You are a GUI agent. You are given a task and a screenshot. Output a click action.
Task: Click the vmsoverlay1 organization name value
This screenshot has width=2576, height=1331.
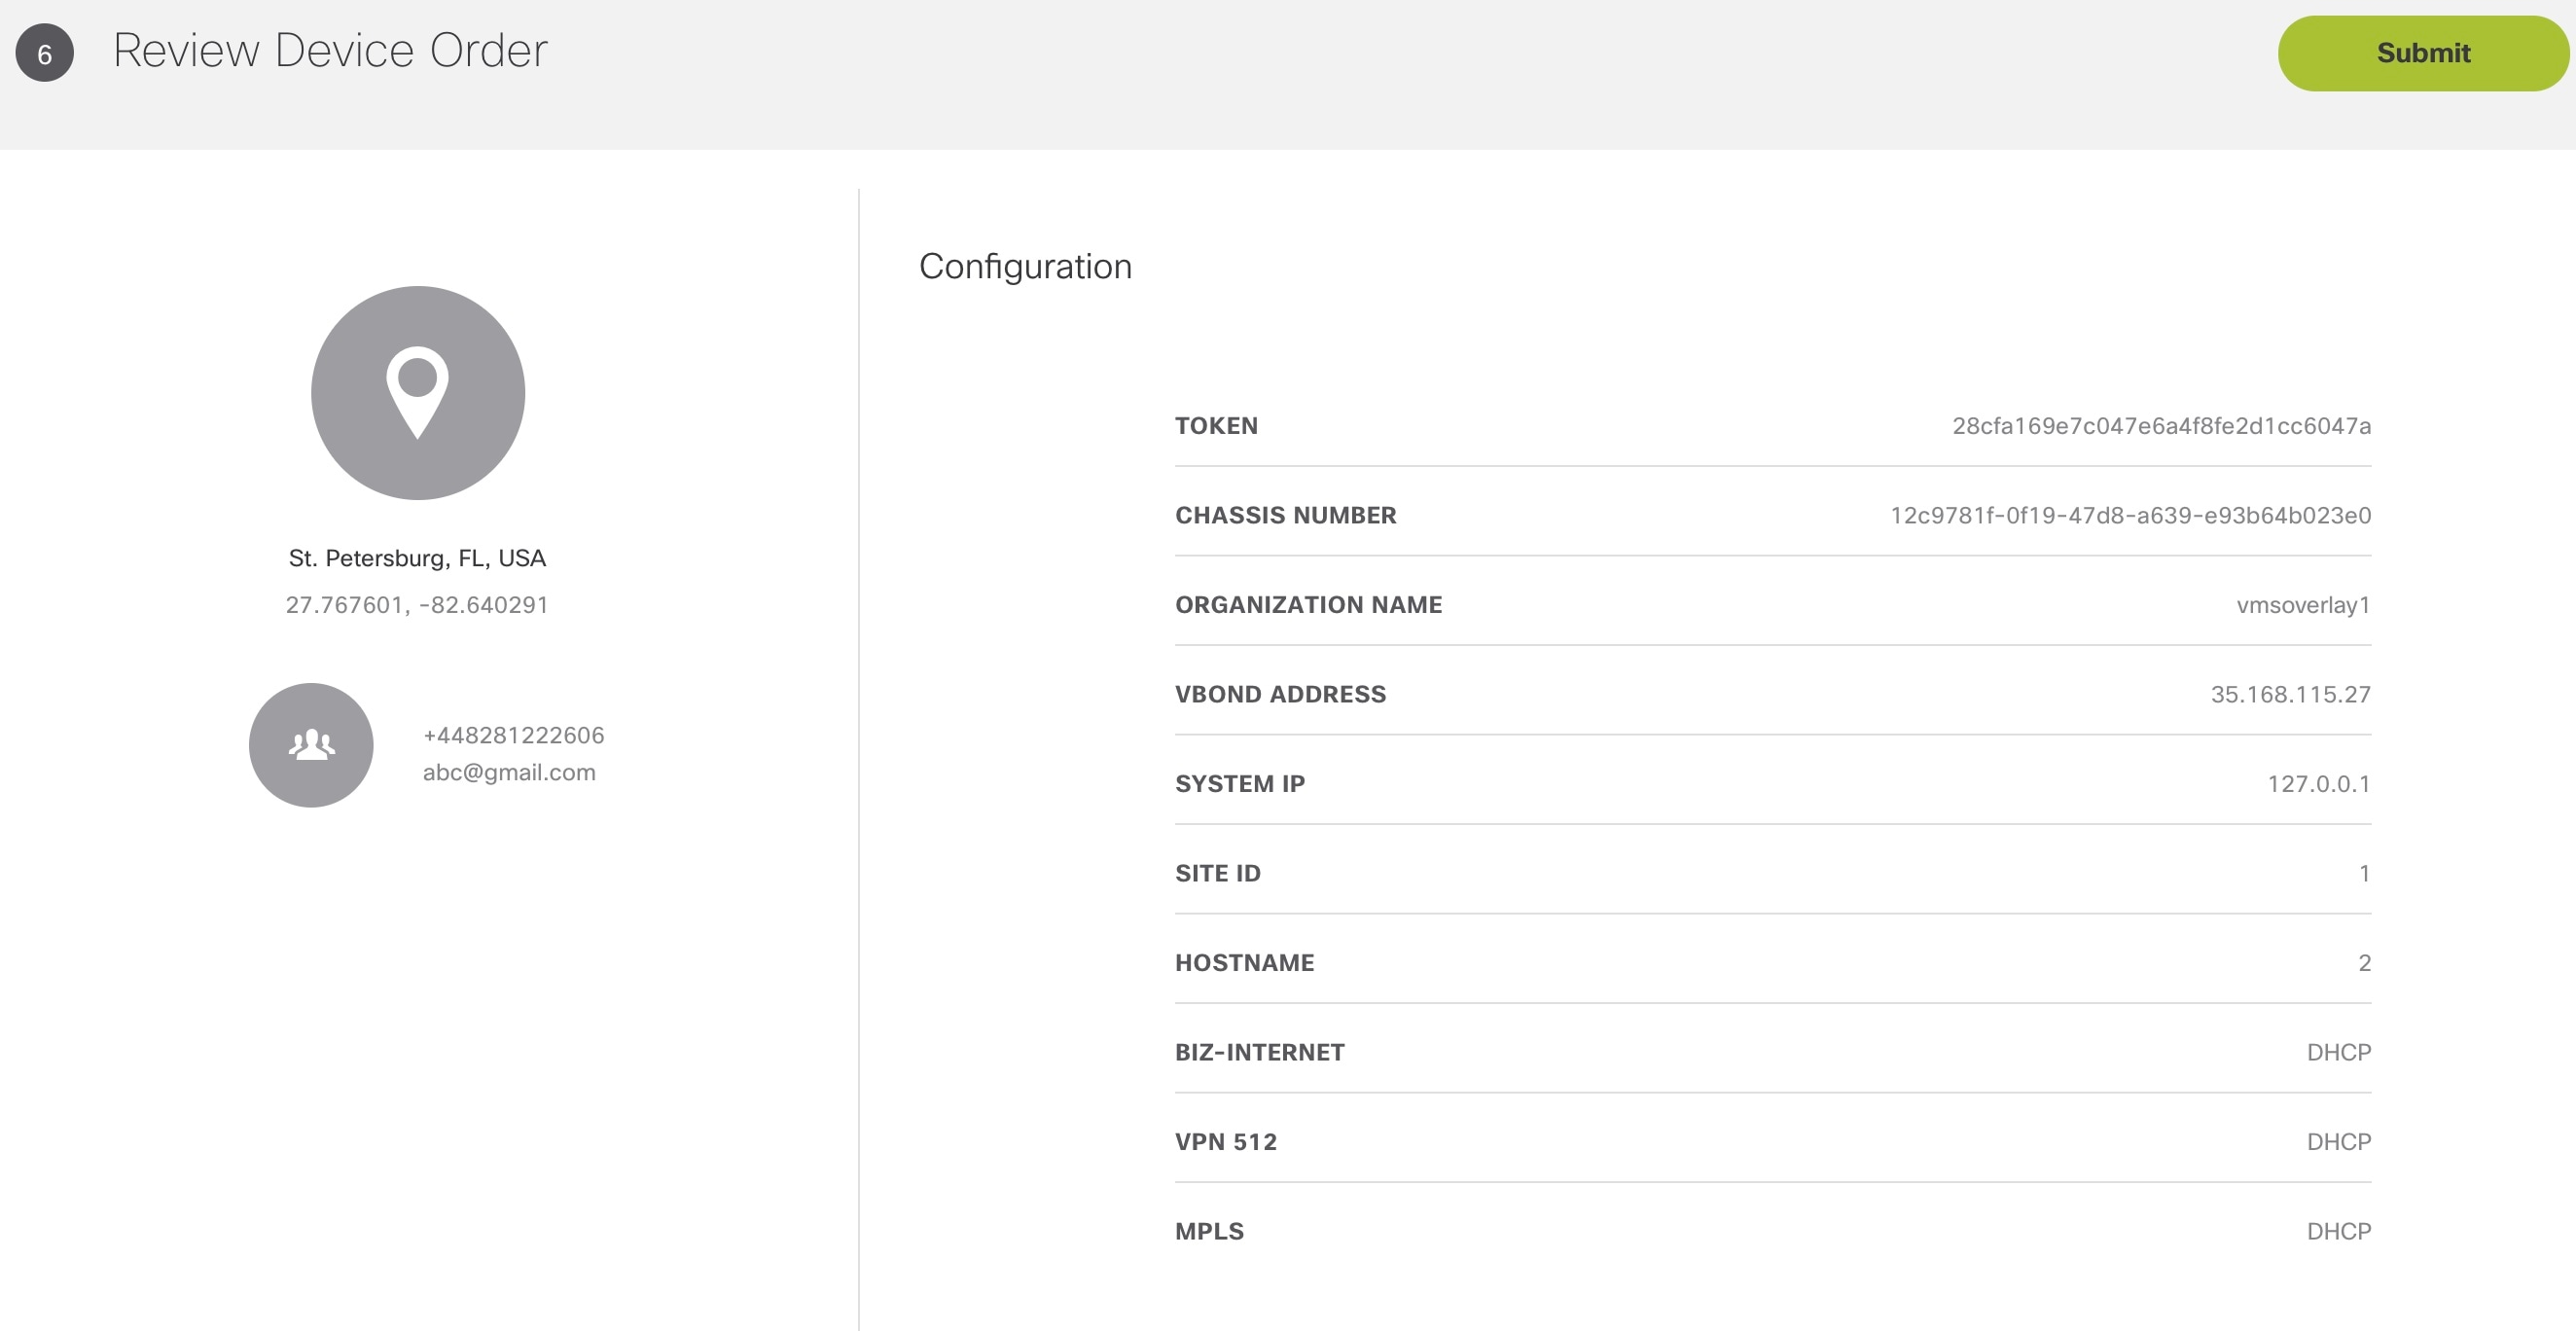(x=2303, y=605)
